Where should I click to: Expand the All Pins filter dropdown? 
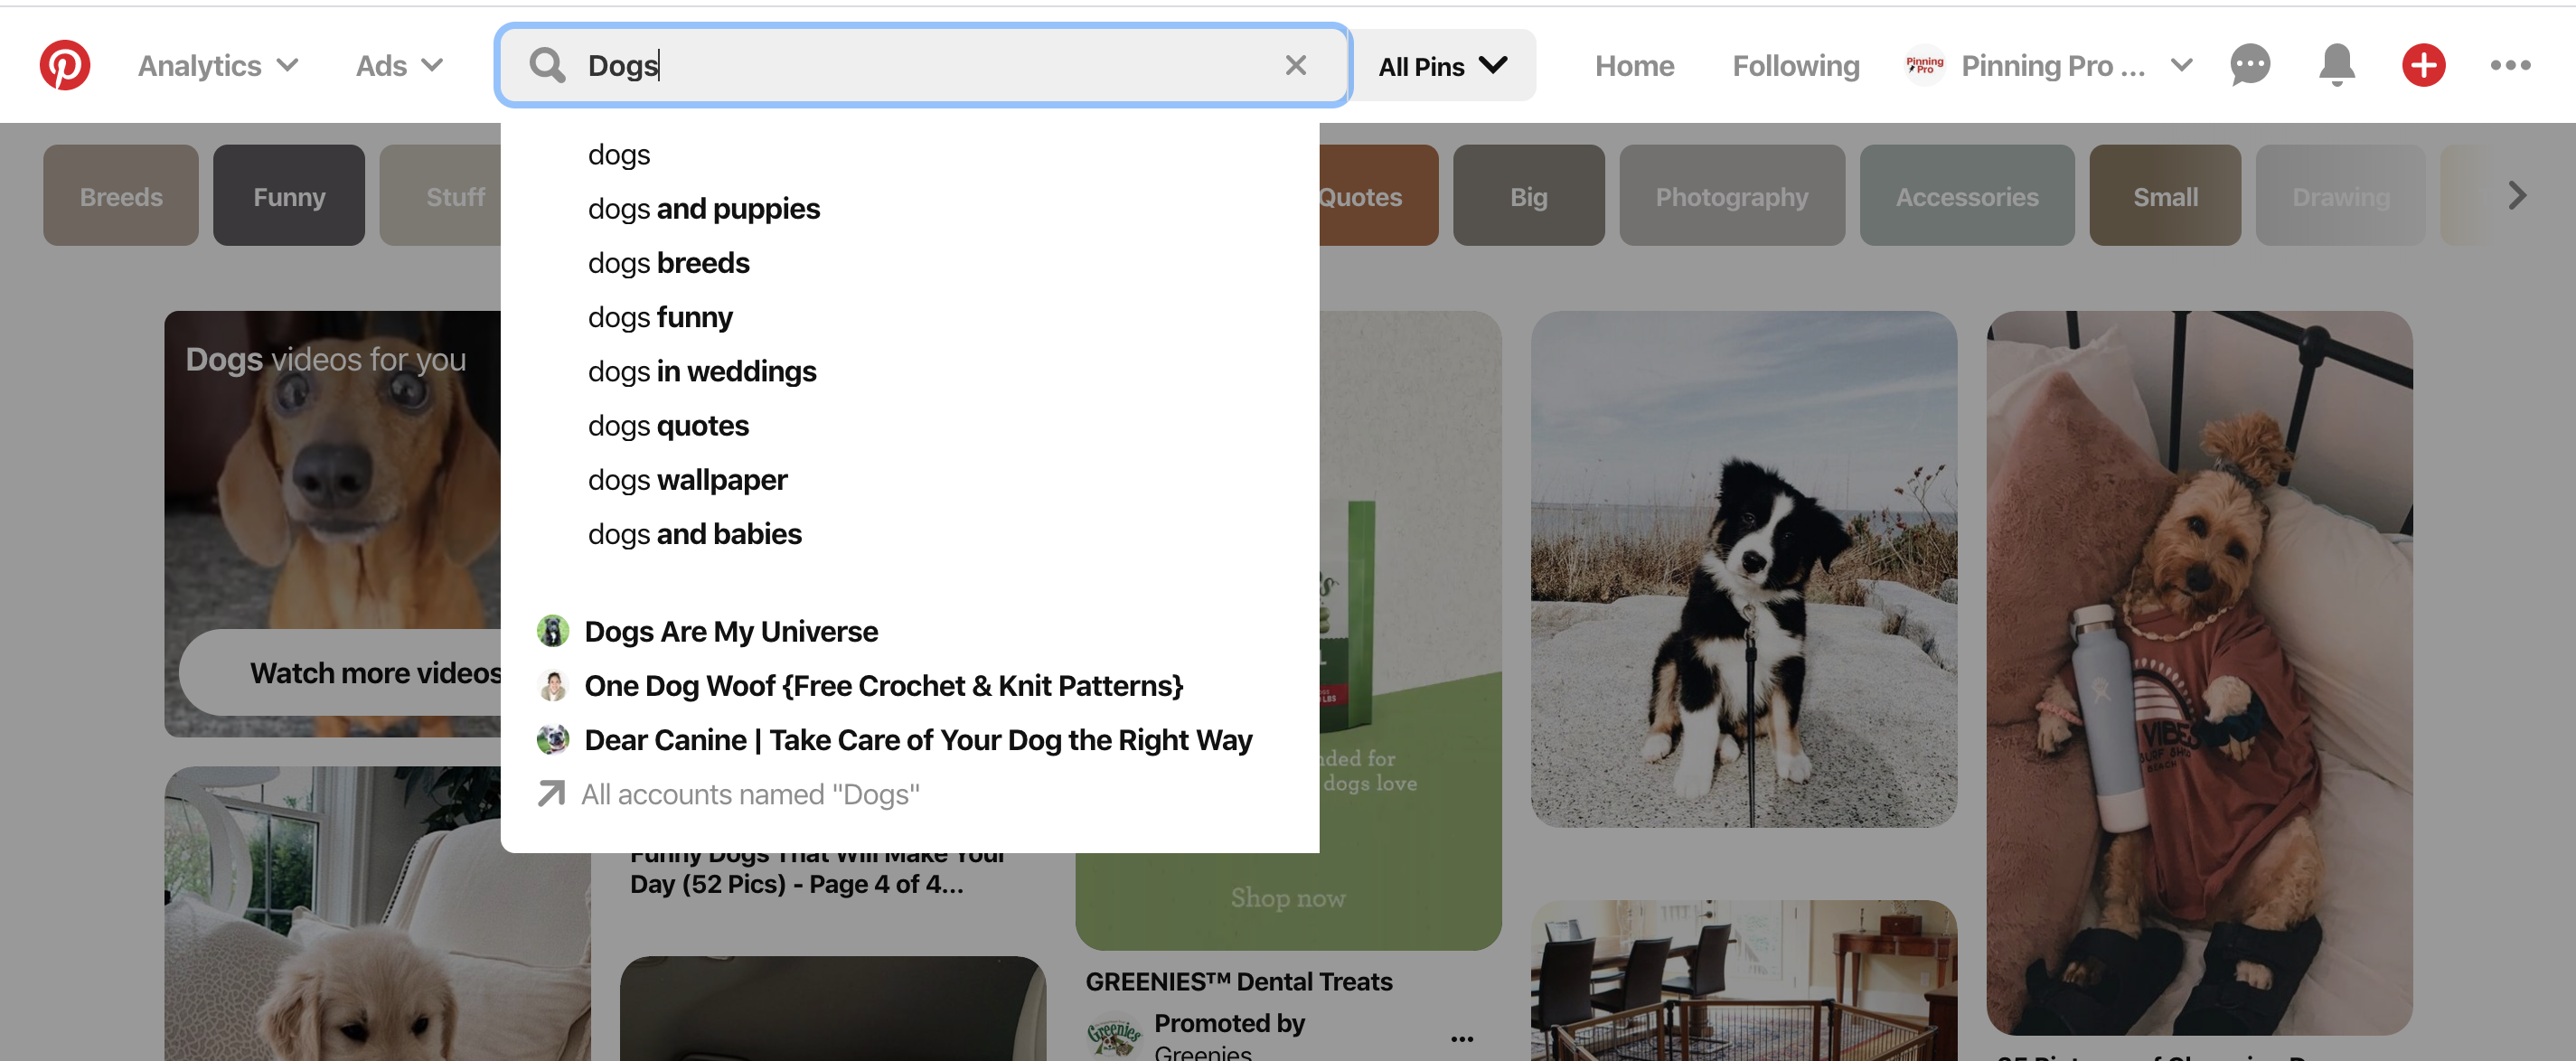tap(1443, 64)
